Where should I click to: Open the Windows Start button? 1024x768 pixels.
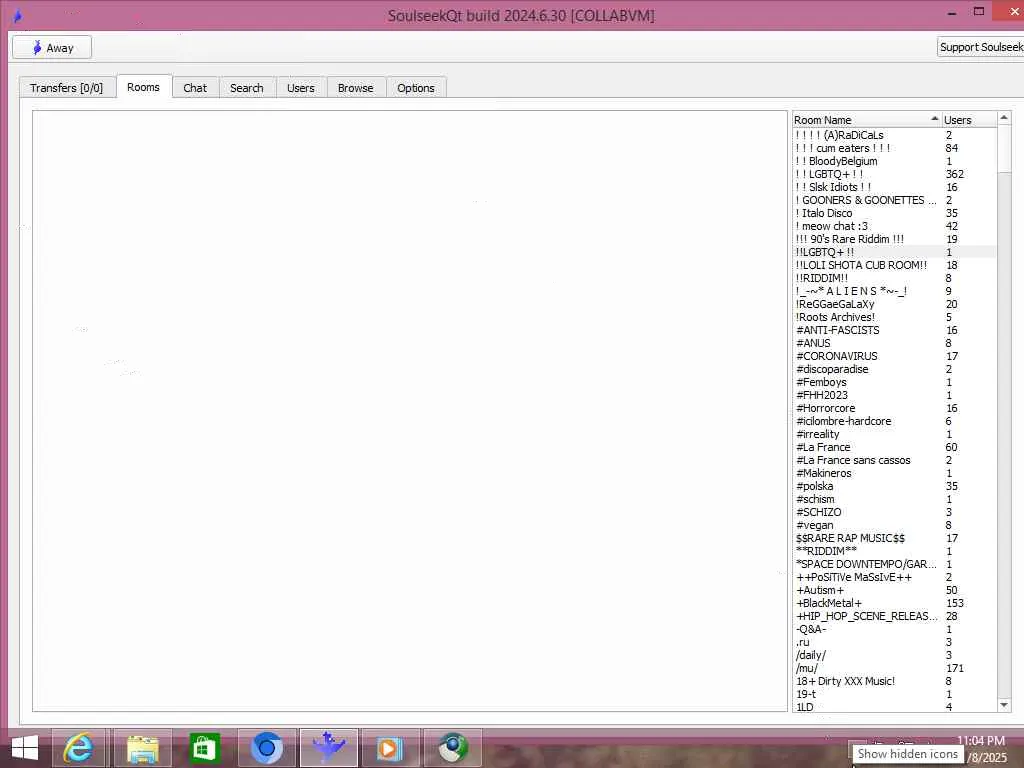[25, 748]
